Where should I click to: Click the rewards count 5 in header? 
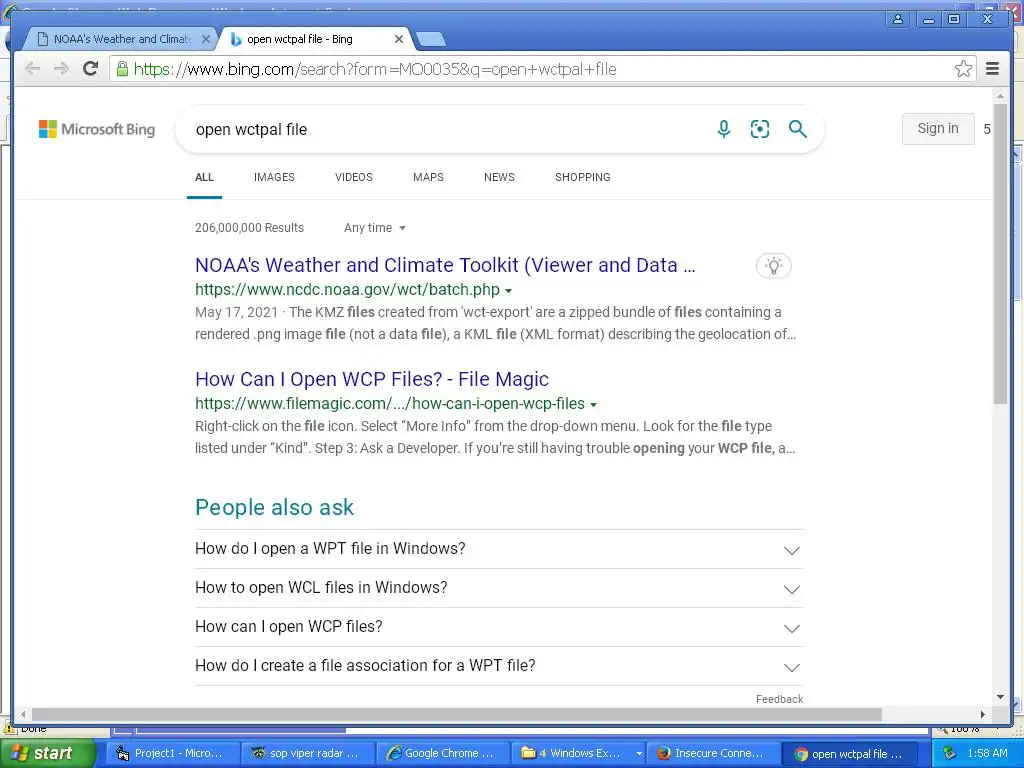coord(987,129)
